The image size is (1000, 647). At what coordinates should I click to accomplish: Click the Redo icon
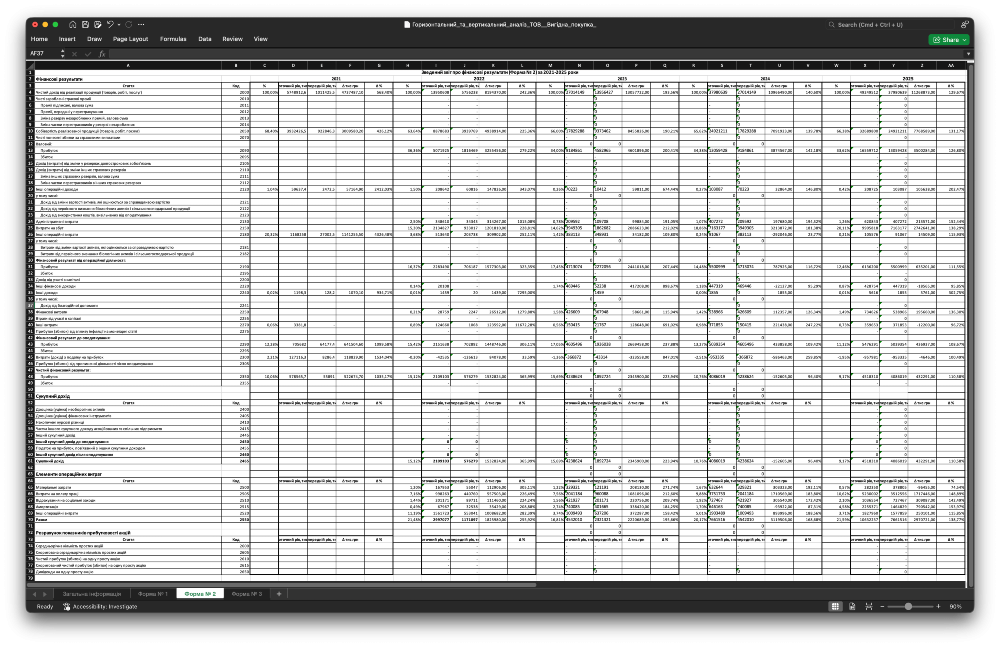[x=128, y=24]
